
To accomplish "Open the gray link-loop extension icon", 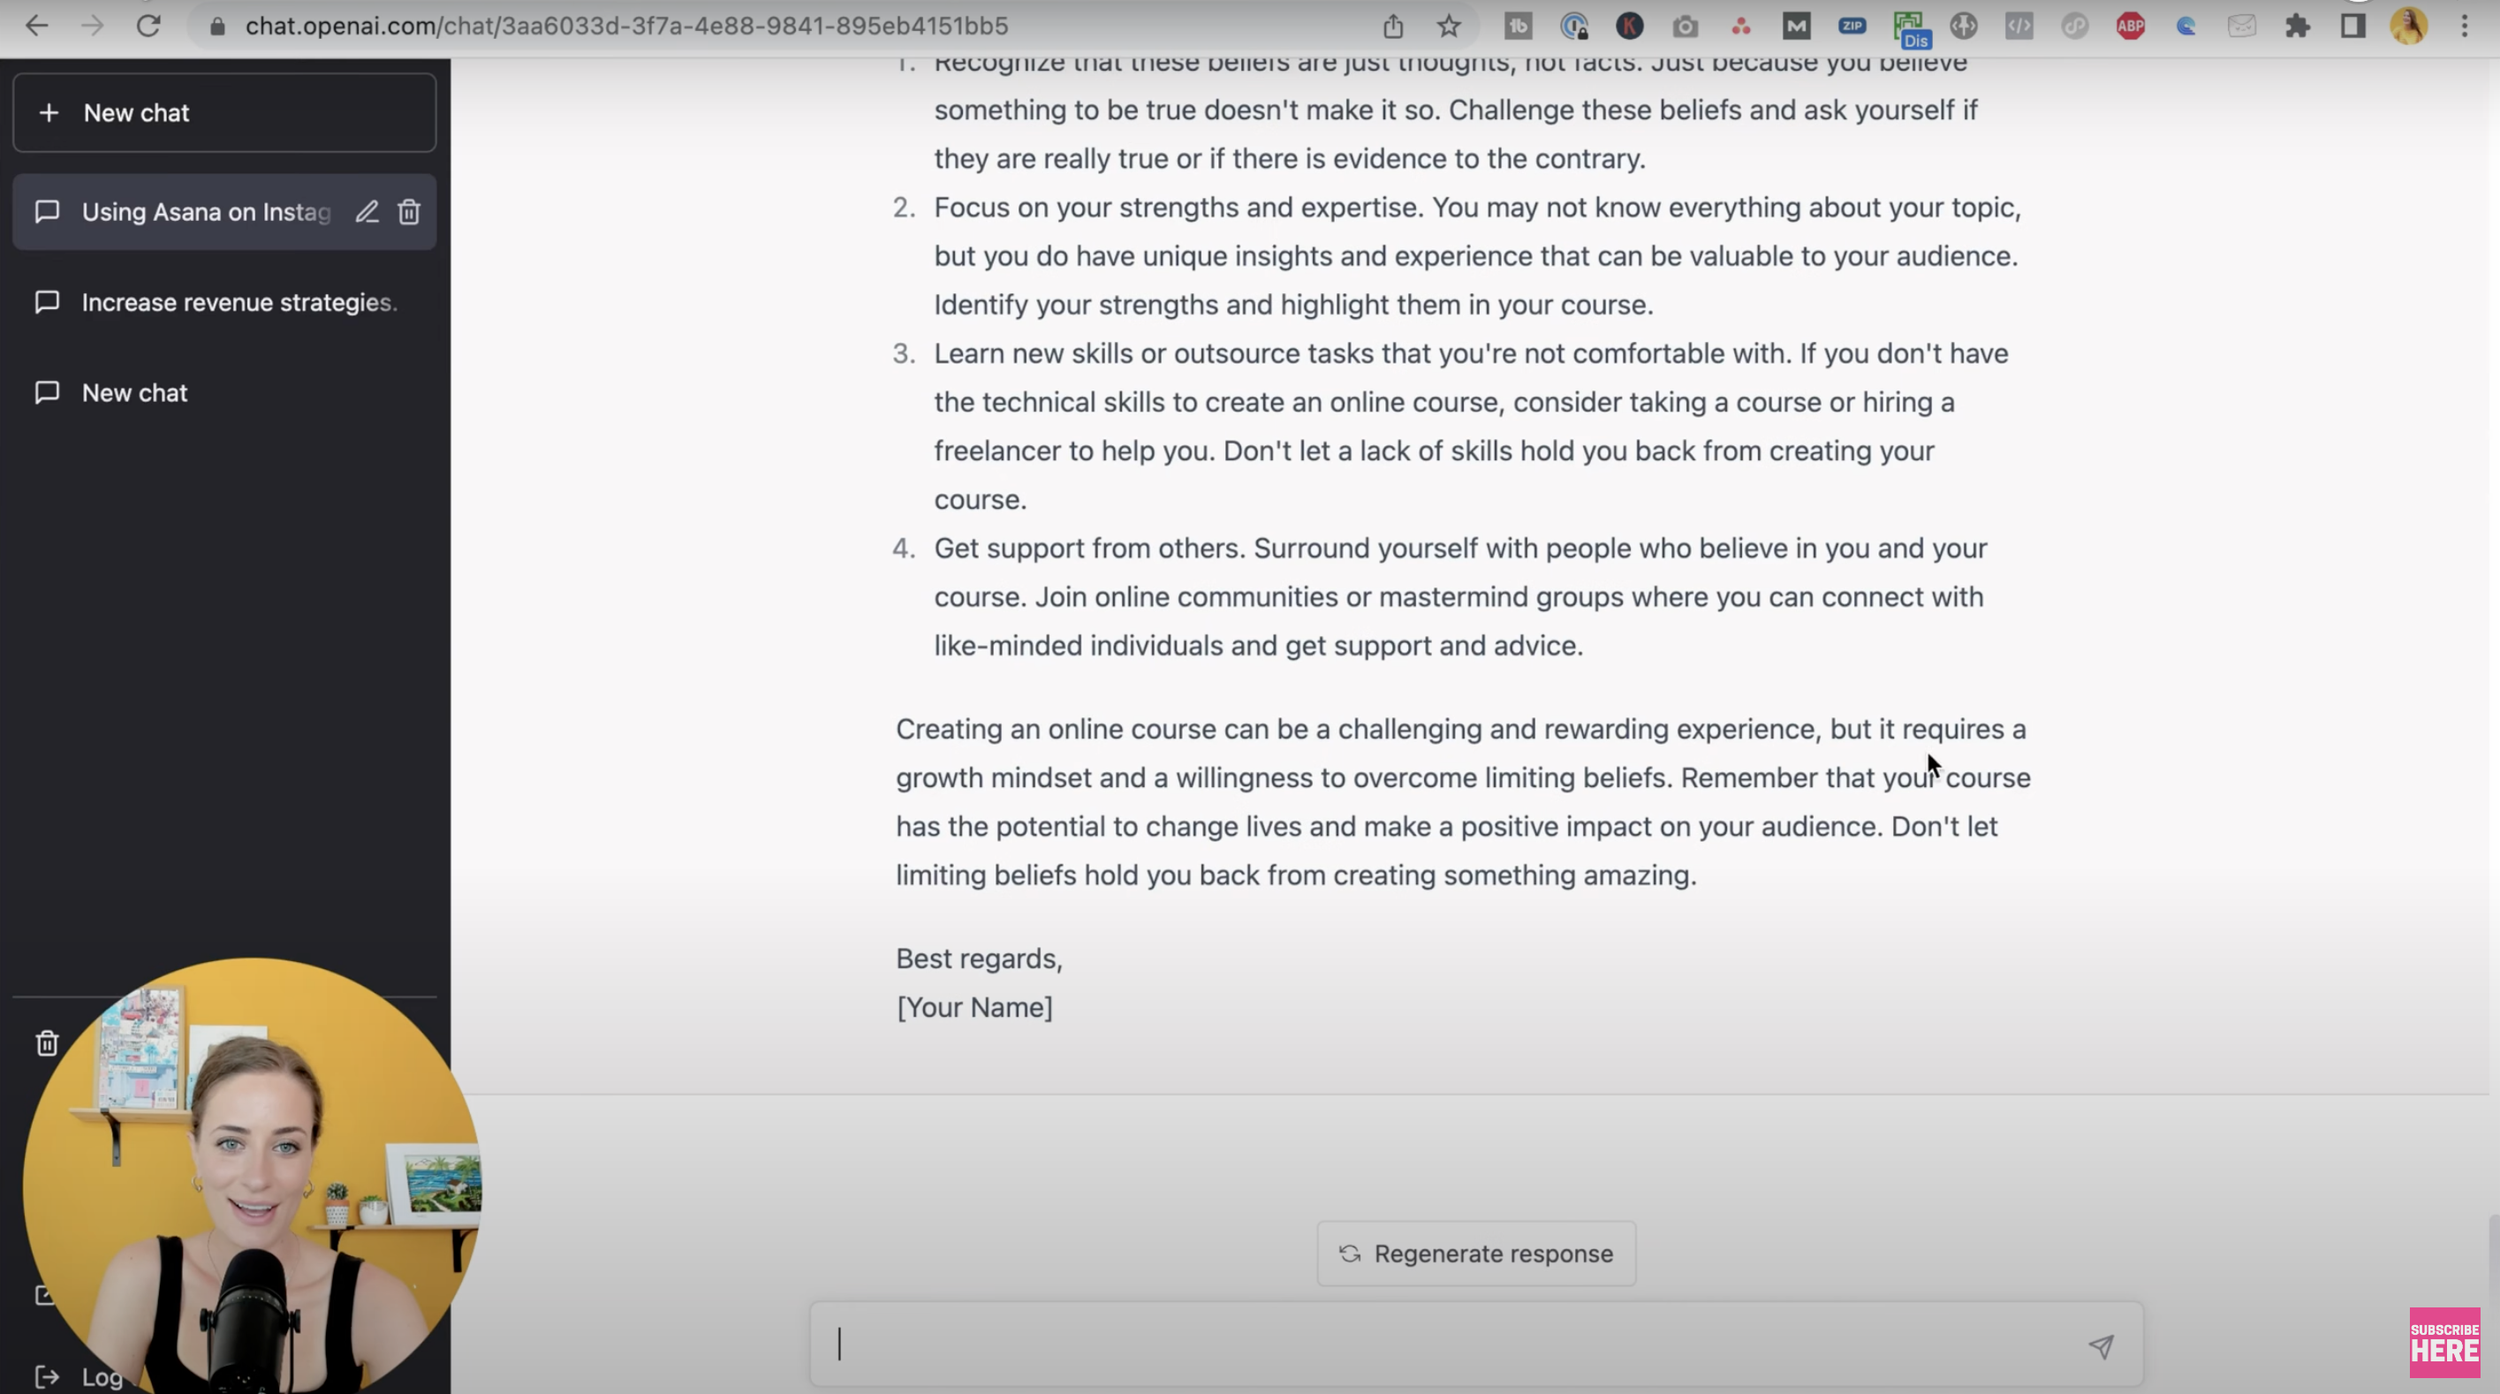I will click(2075, 26).
